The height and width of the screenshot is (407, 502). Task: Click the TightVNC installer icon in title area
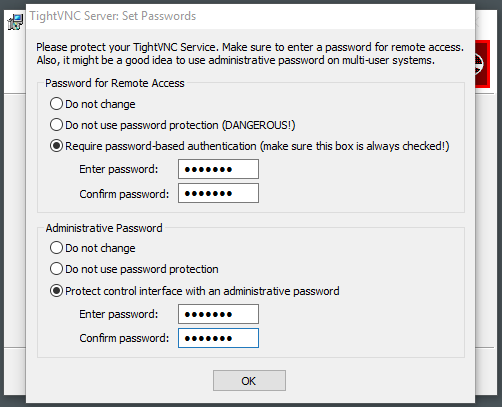(x=15, y=22)
